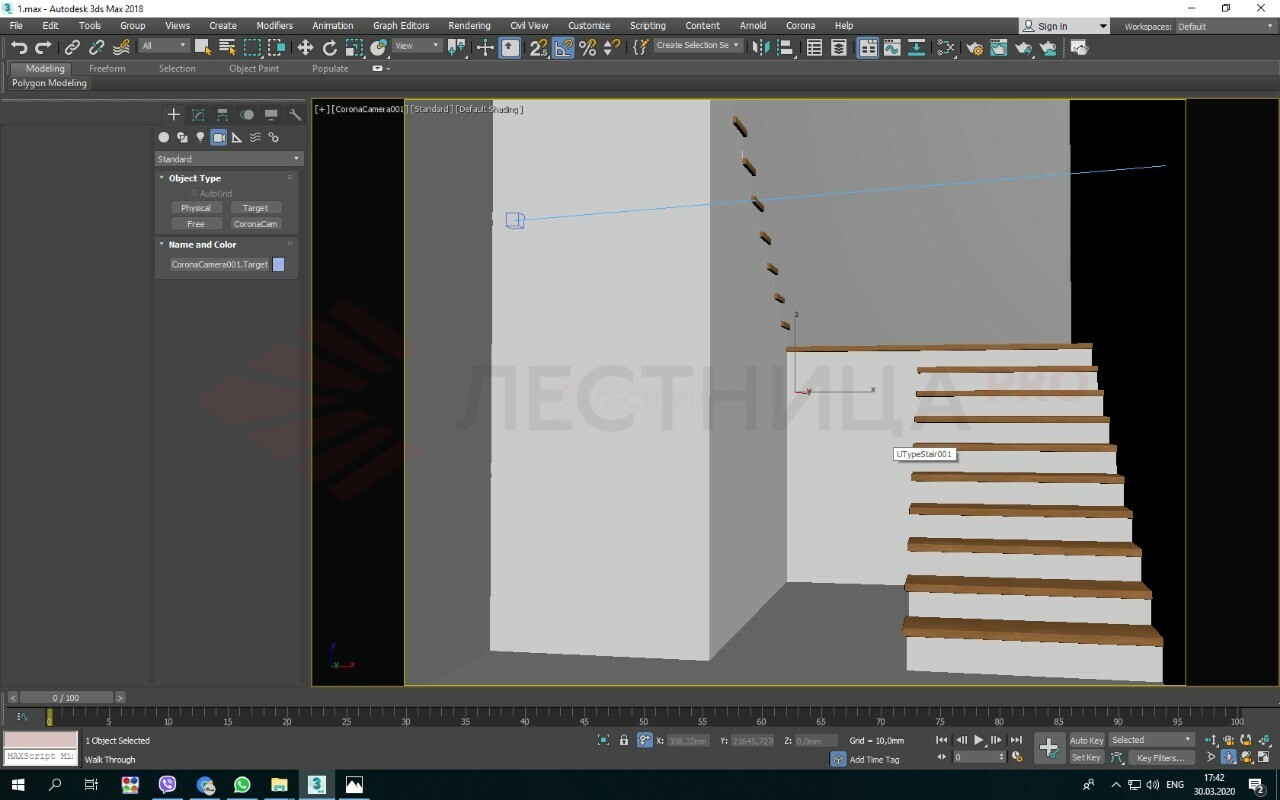Open the Modifiers menu
Image resolution: width=1280 pixels, height=800 pixels.
[x=274, y=25]
